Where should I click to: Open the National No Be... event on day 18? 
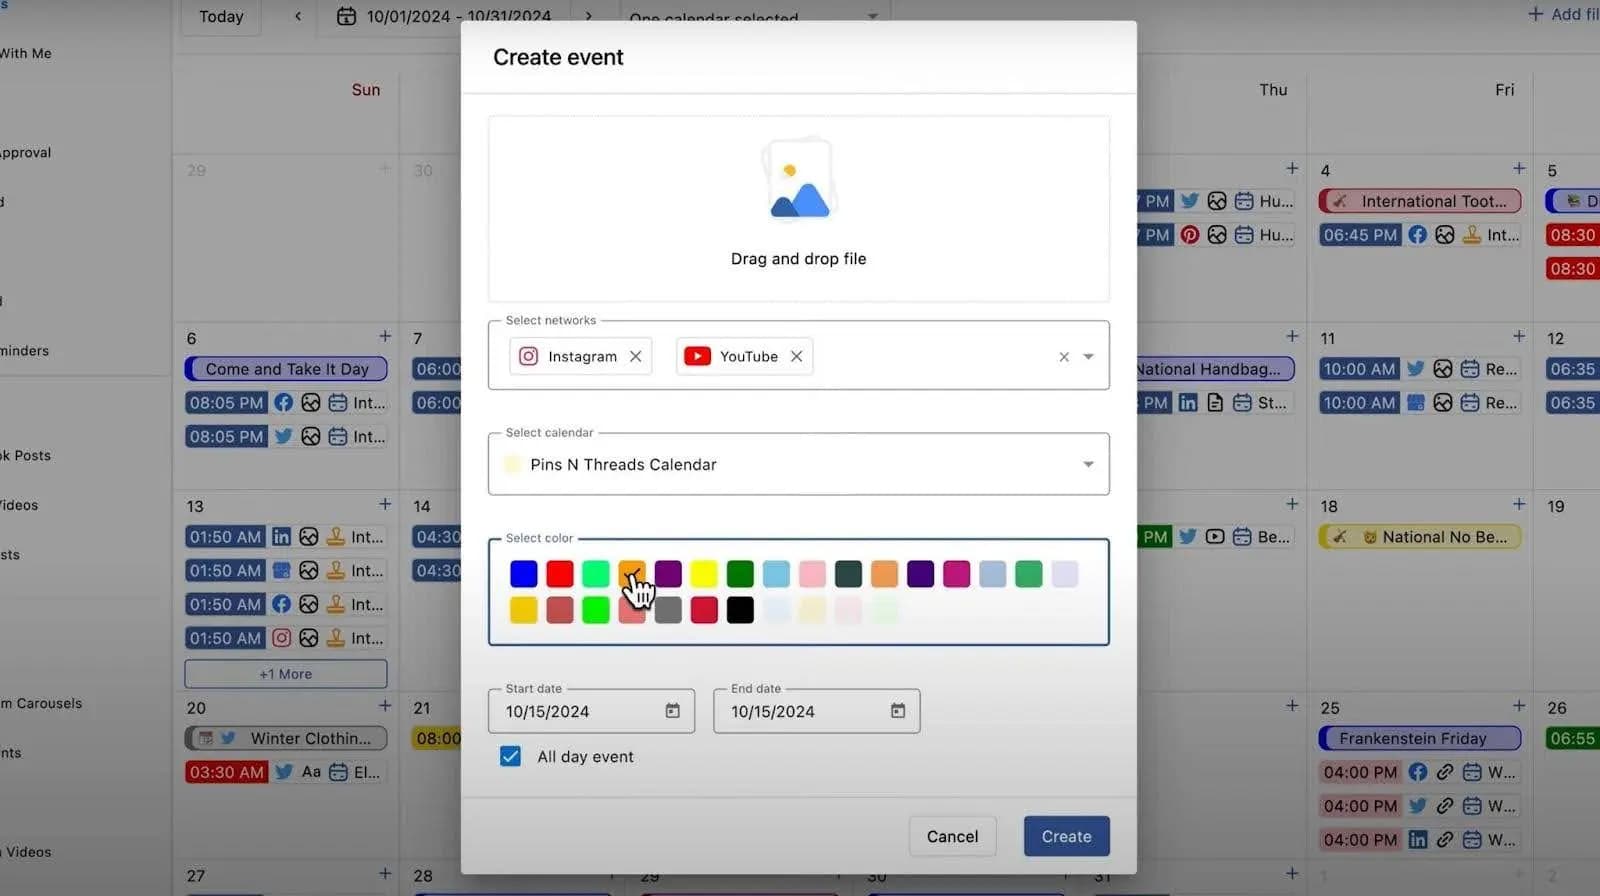pos(1420,537)
